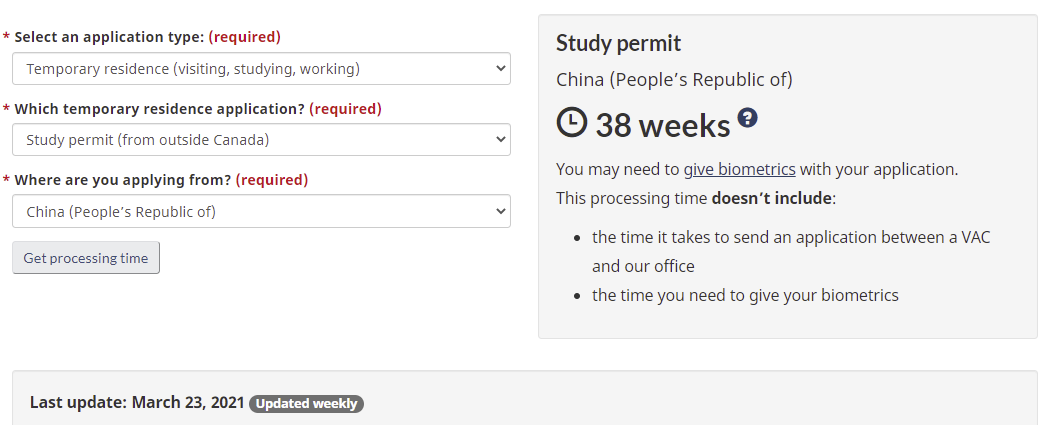Click the bullet about time to give biometrics

pyautogui.click(x=745, y=295)
